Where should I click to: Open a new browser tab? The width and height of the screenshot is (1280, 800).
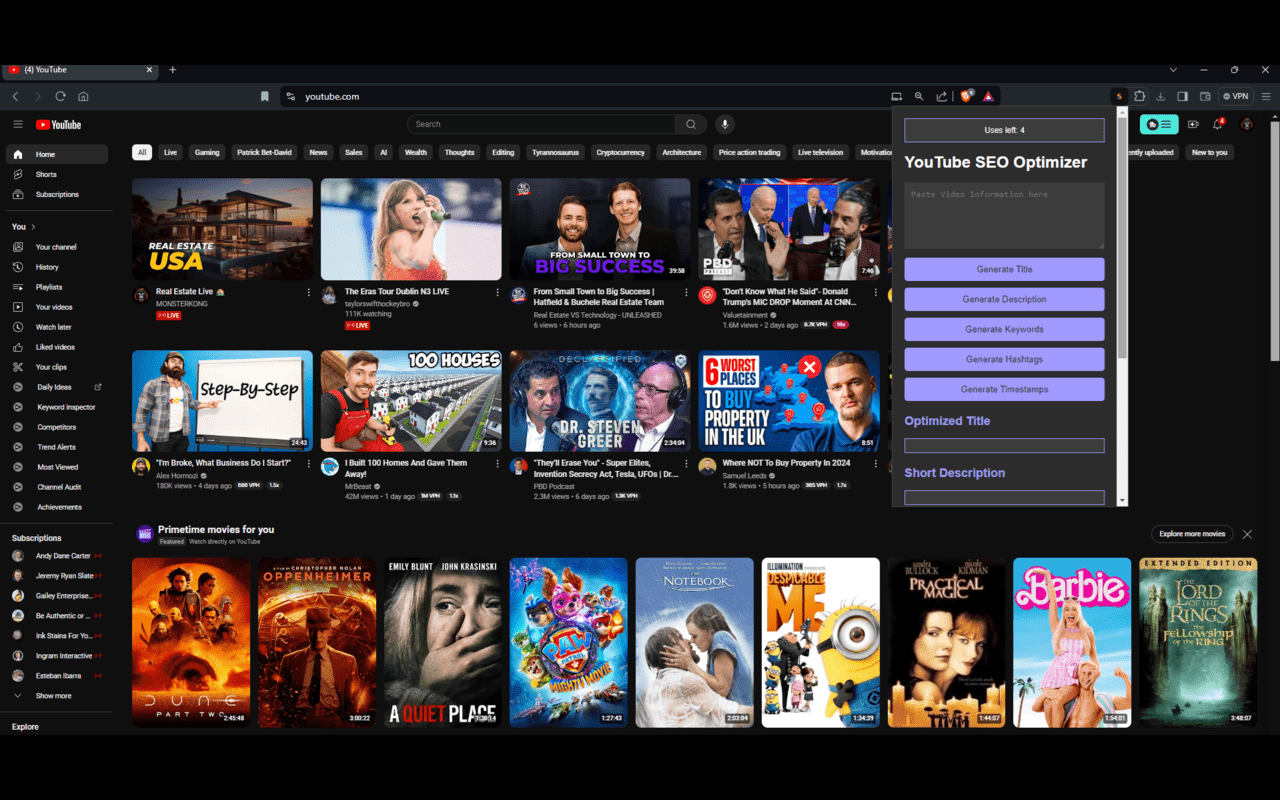[x=172, y=70]
